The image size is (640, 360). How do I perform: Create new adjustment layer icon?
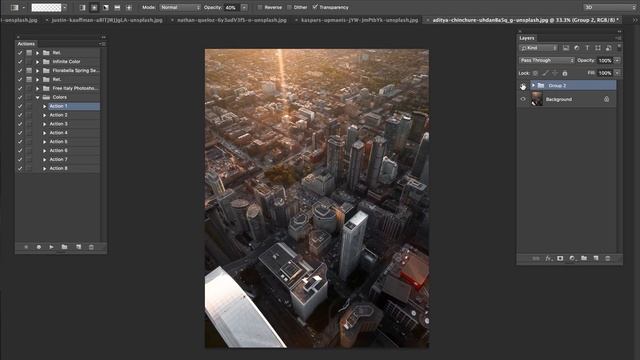pos(572,258)
